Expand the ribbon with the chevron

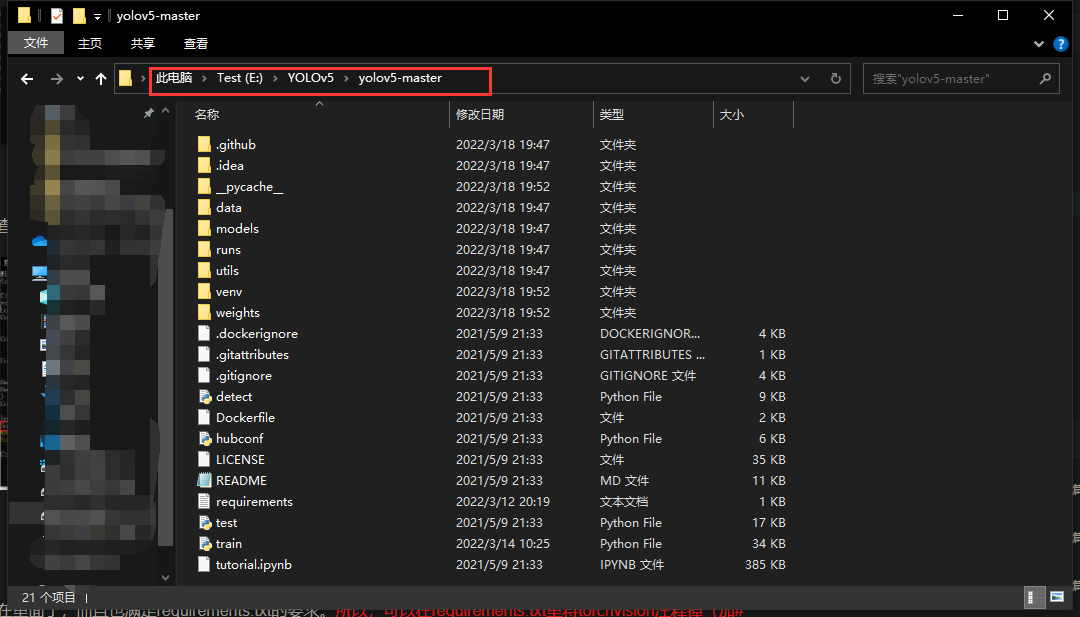[1039, 44]
